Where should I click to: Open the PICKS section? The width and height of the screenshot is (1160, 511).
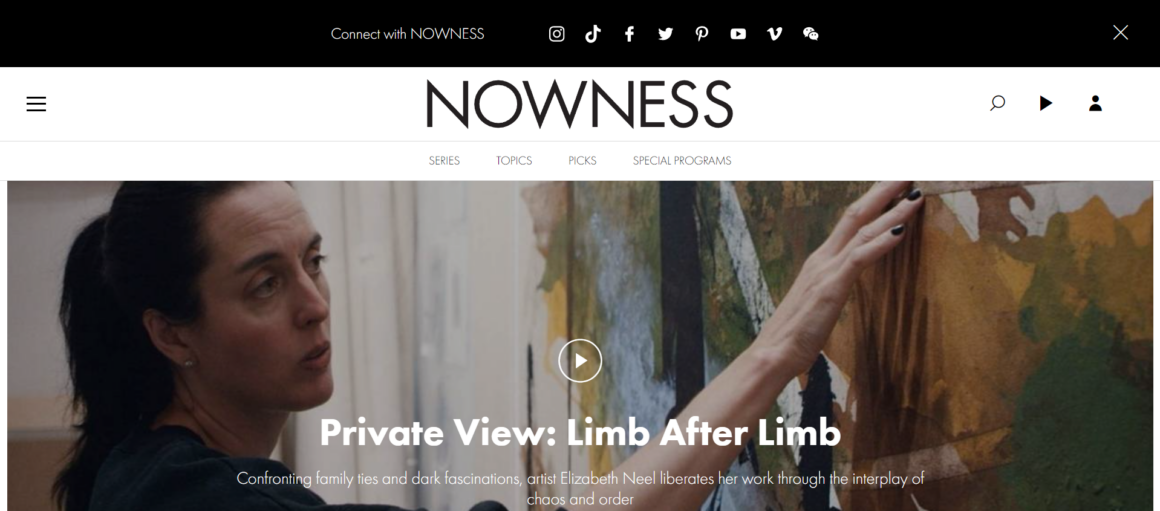tap(582, 160)
